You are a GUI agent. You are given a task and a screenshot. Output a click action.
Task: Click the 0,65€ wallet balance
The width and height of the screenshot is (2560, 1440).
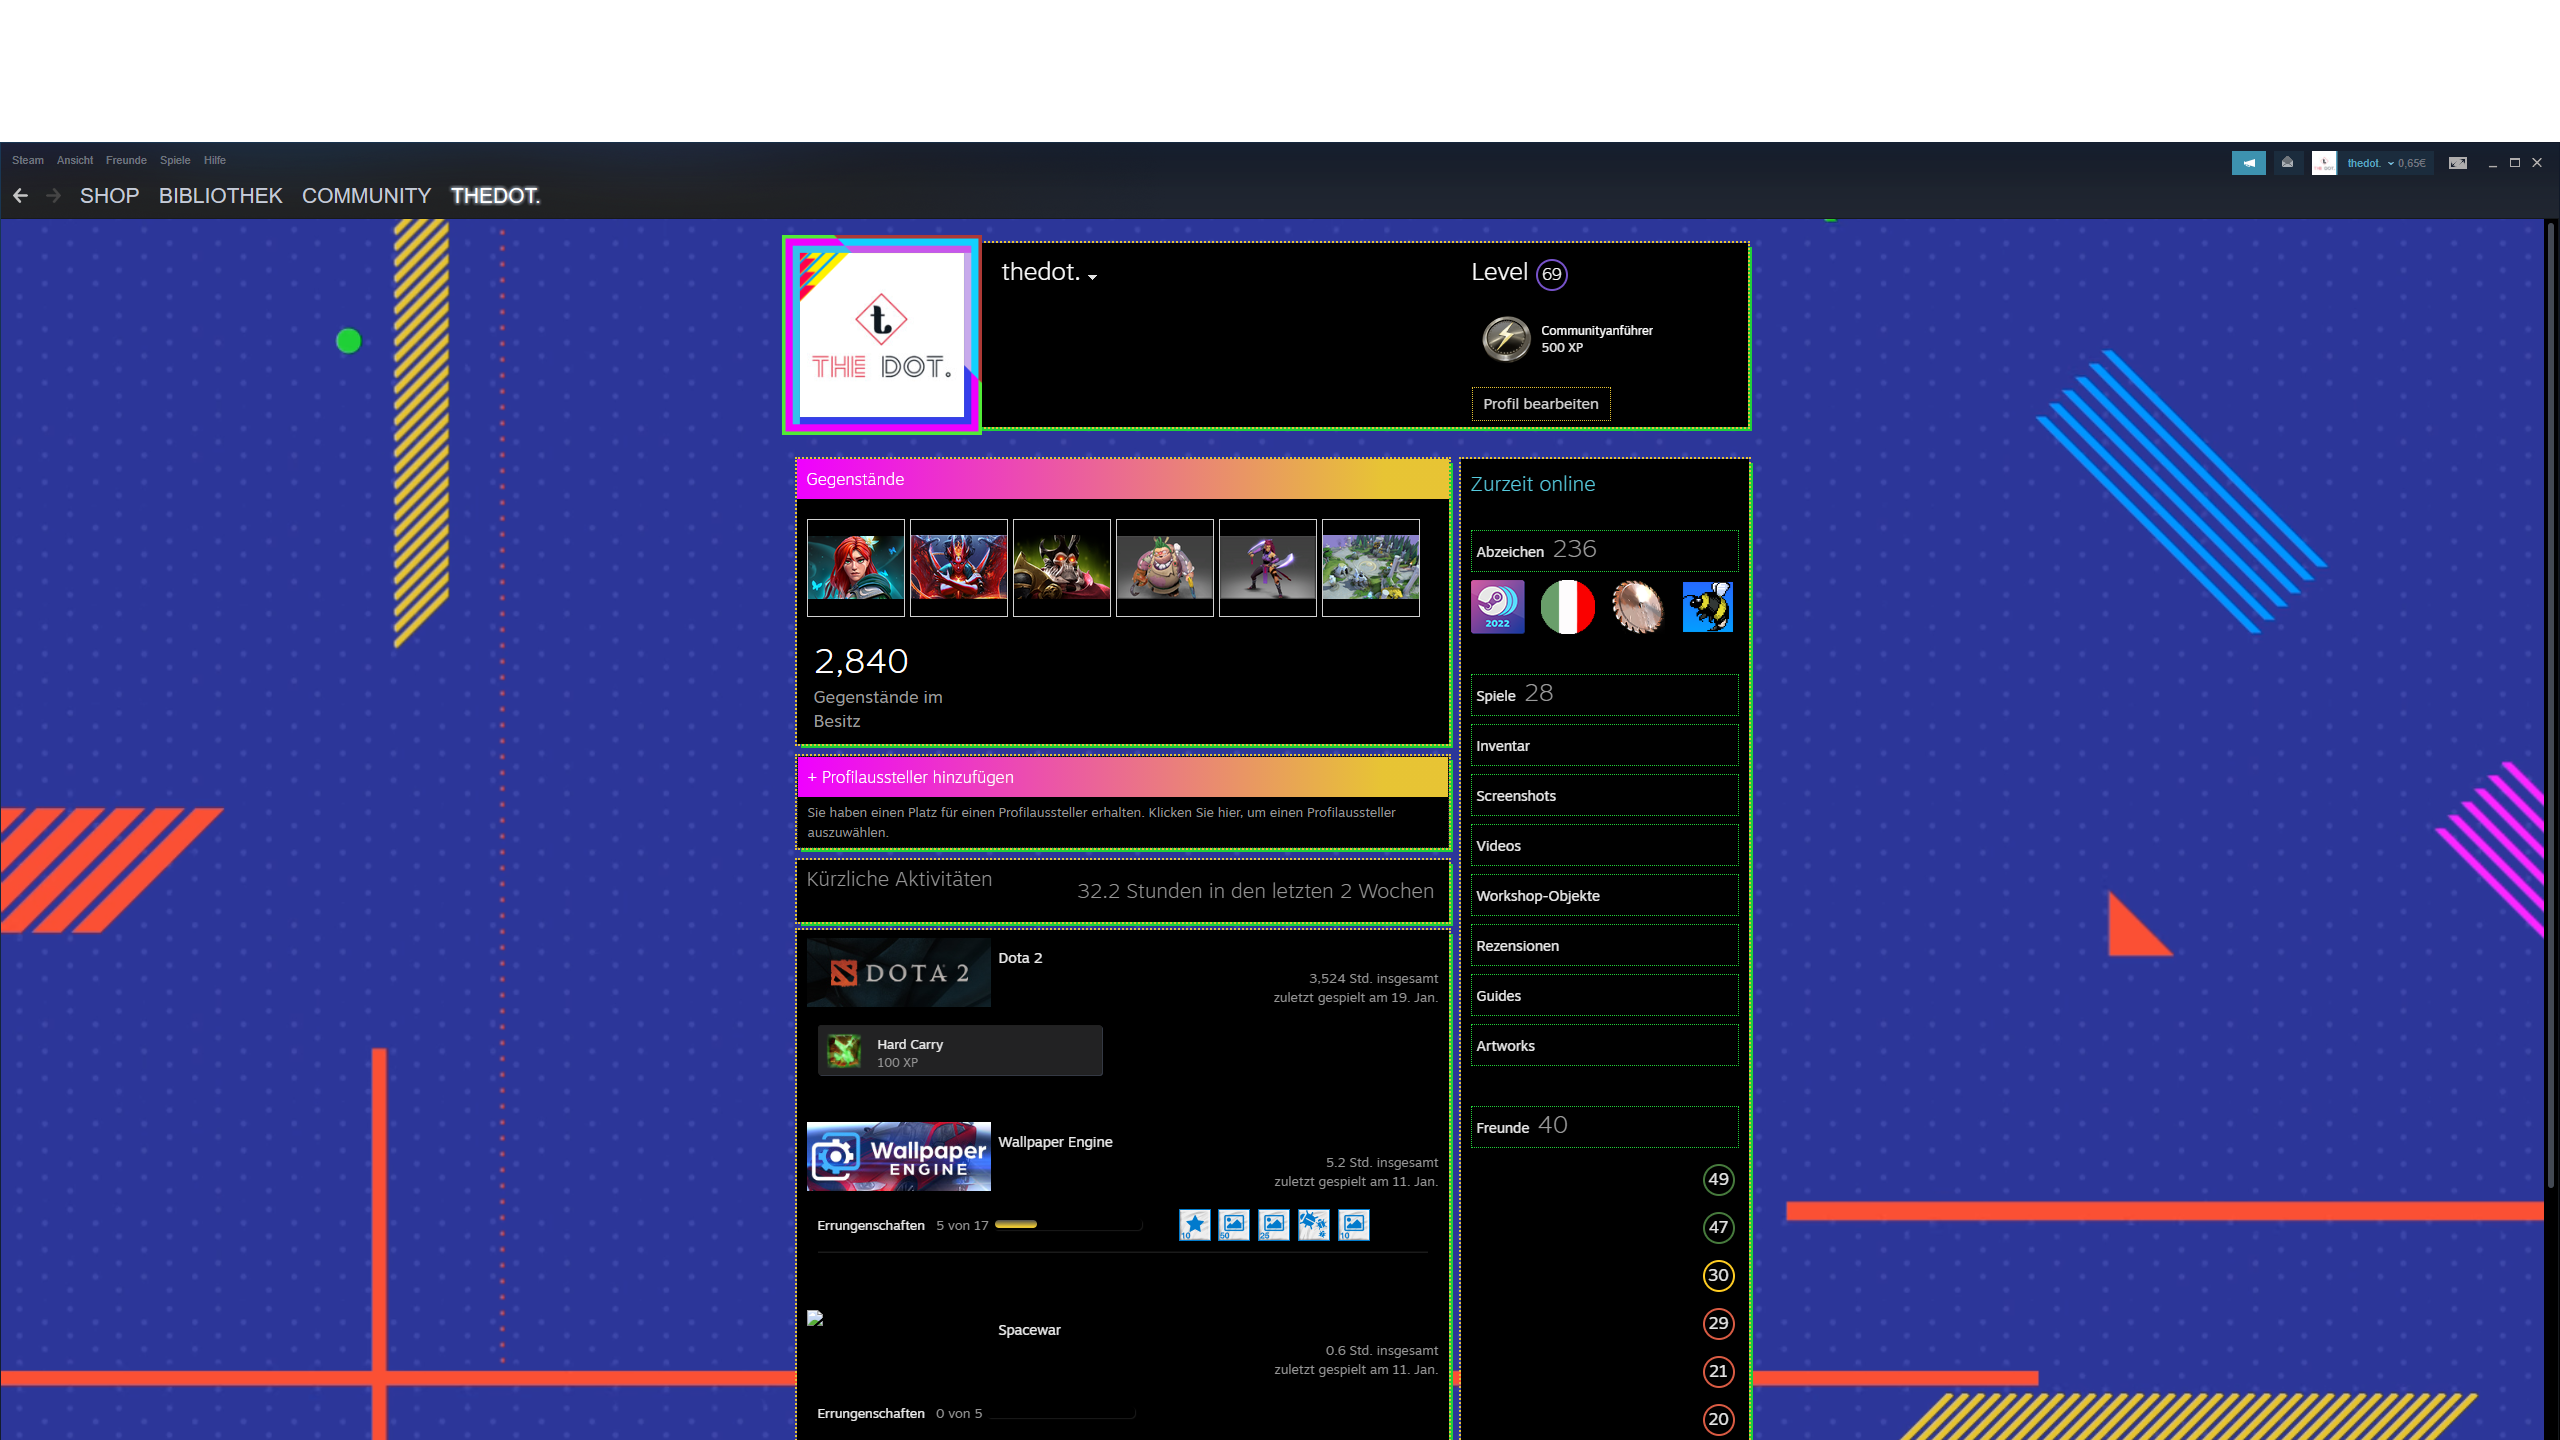(x=2411, y=163)
